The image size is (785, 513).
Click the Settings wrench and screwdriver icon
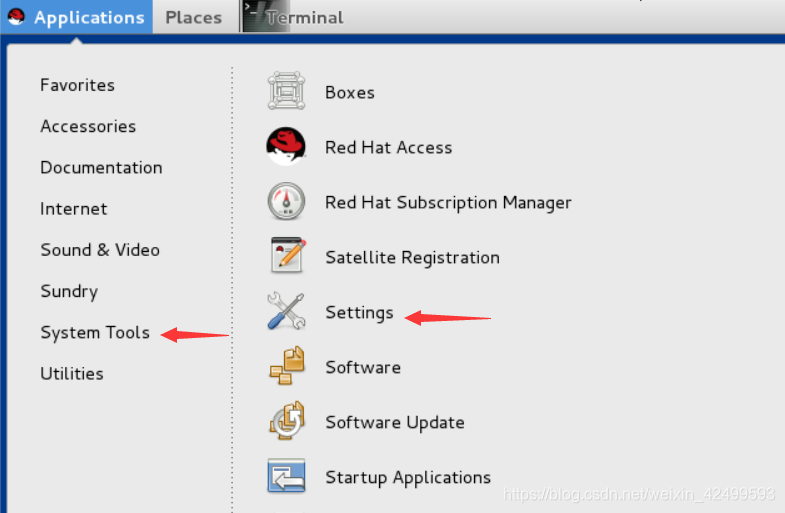pyautogui.click(x=286, y=311)
